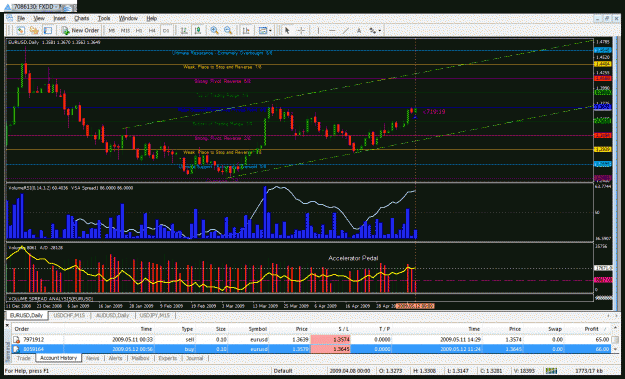Switch chart to H1 timeframe
This screenshot has height=379, width=625.
(139, 30)
